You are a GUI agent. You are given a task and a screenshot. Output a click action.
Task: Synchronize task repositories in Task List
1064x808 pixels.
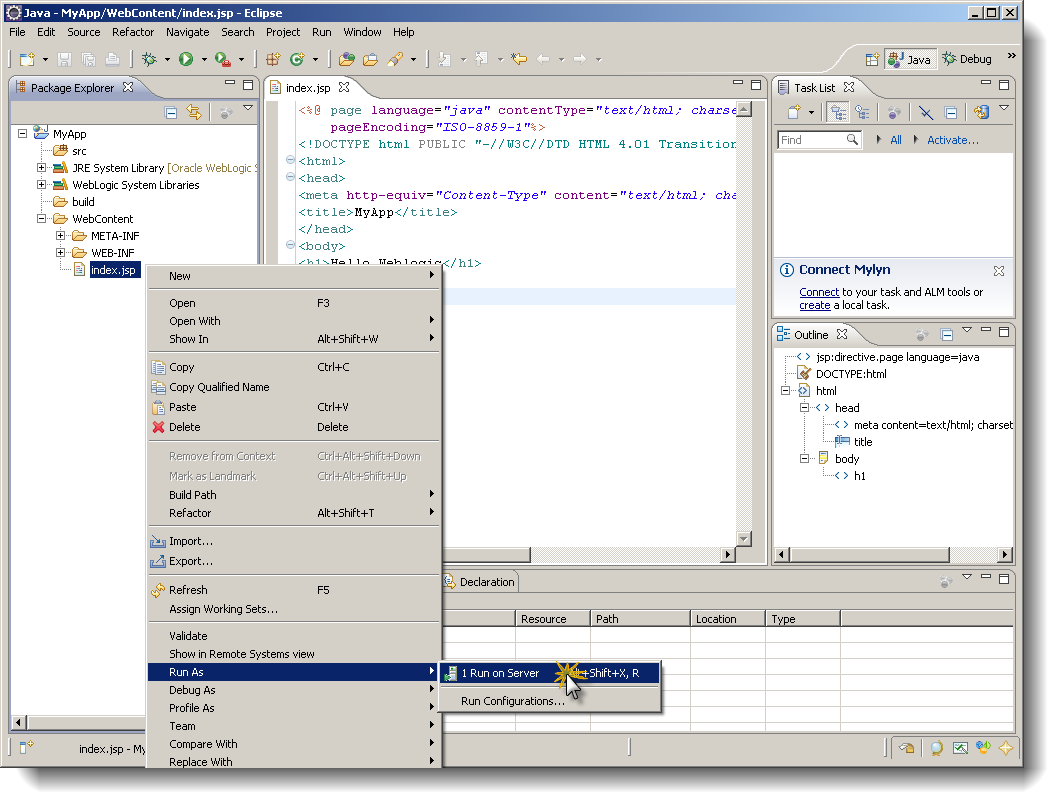(982, 112)
